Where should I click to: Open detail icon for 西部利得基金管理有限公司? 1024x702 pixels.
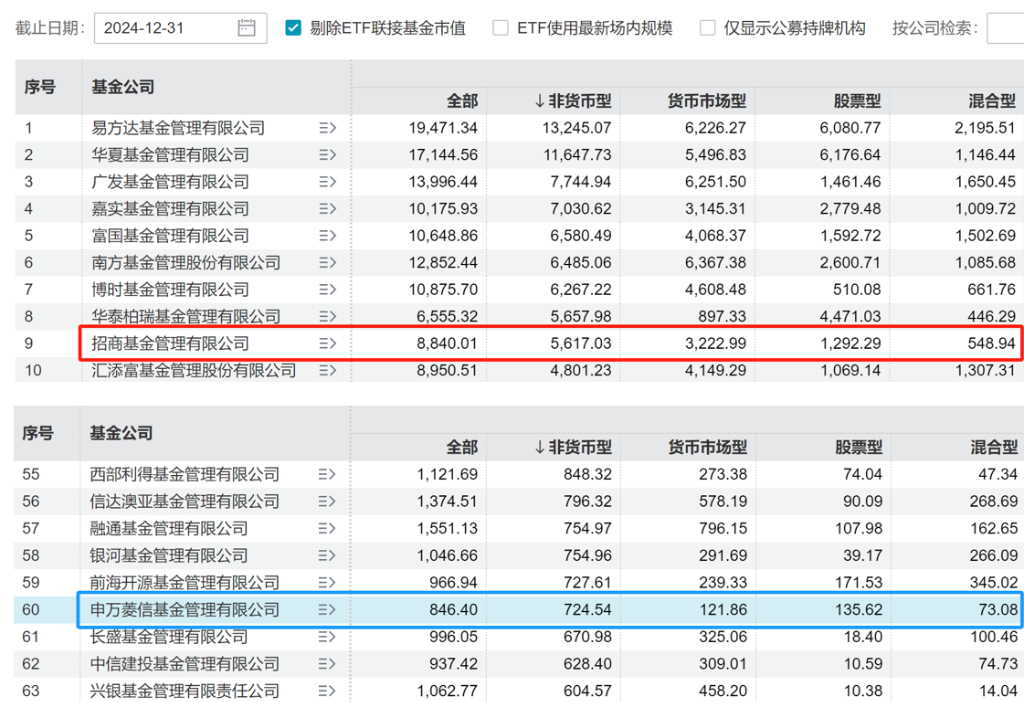(327, 475)
